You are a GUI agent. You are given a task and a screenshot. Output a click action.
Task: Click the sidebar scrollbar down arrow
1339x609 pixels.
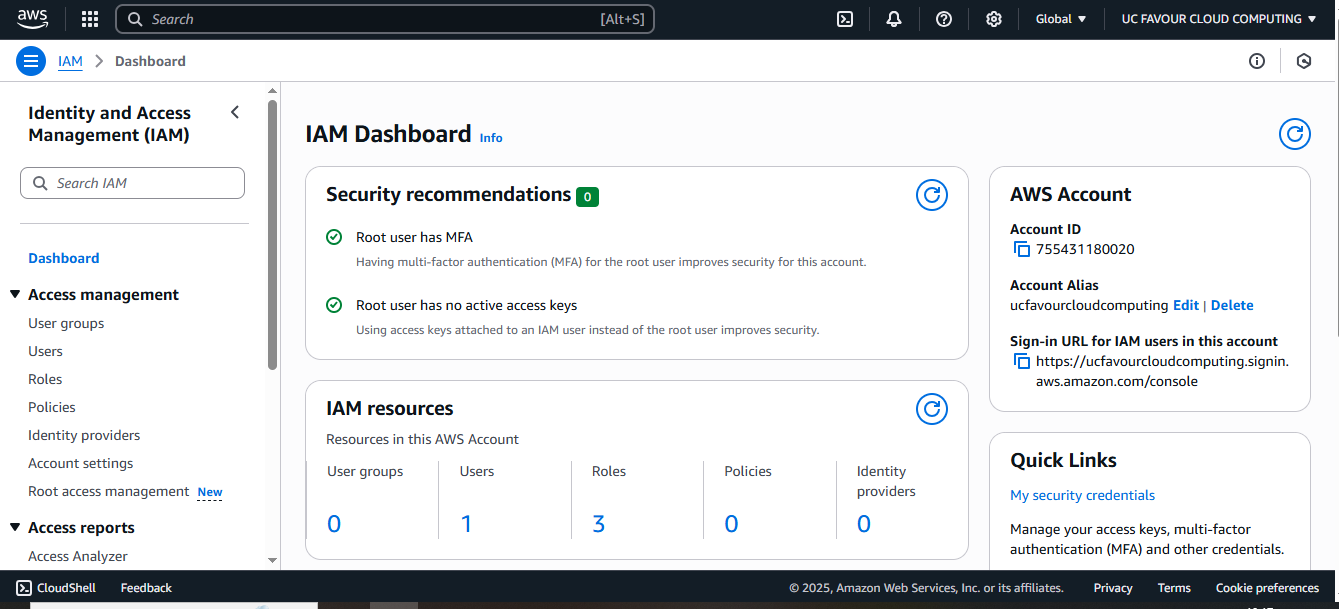click(x=273, y=561)
